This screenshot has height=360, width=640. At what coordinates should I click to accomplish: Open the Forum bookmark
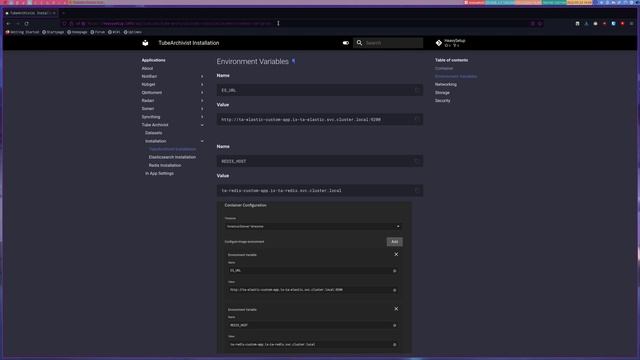coord(98,32)
